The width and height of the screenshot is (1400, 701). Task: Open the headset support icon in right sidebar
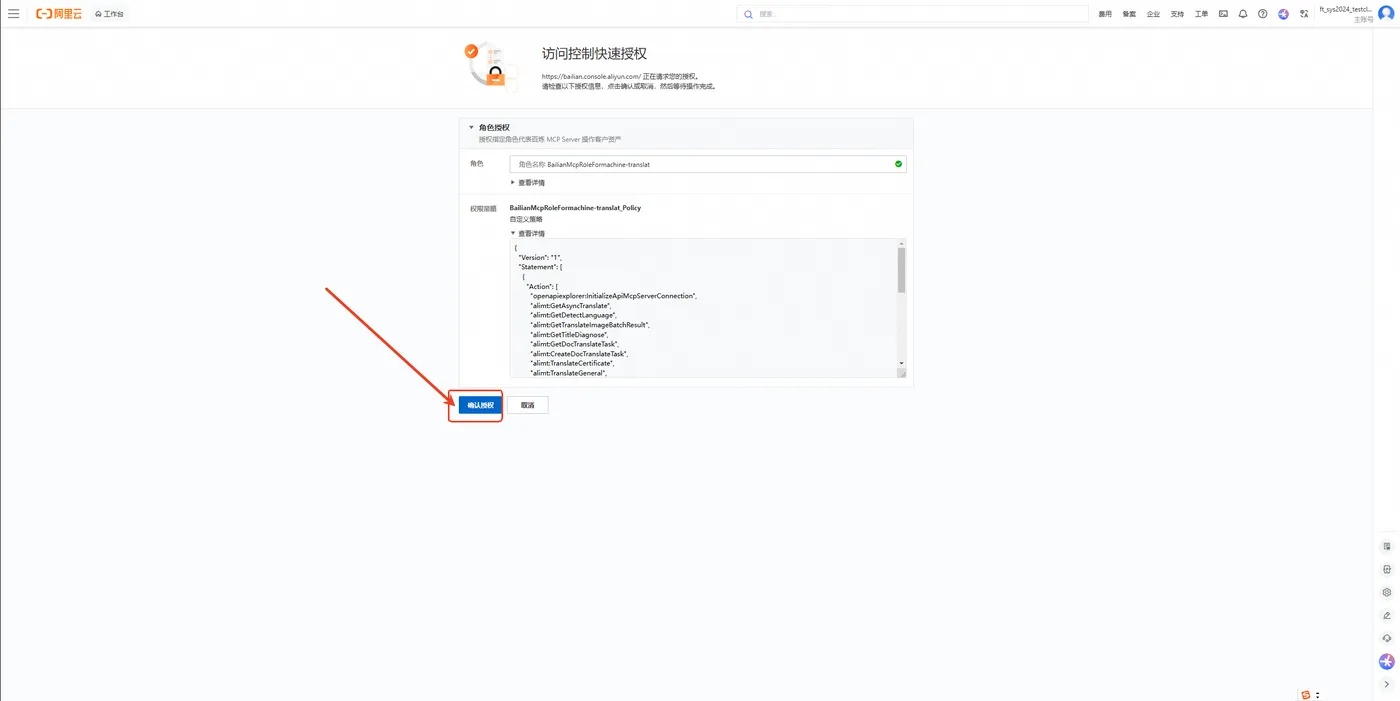click(x=1386, y=638)
